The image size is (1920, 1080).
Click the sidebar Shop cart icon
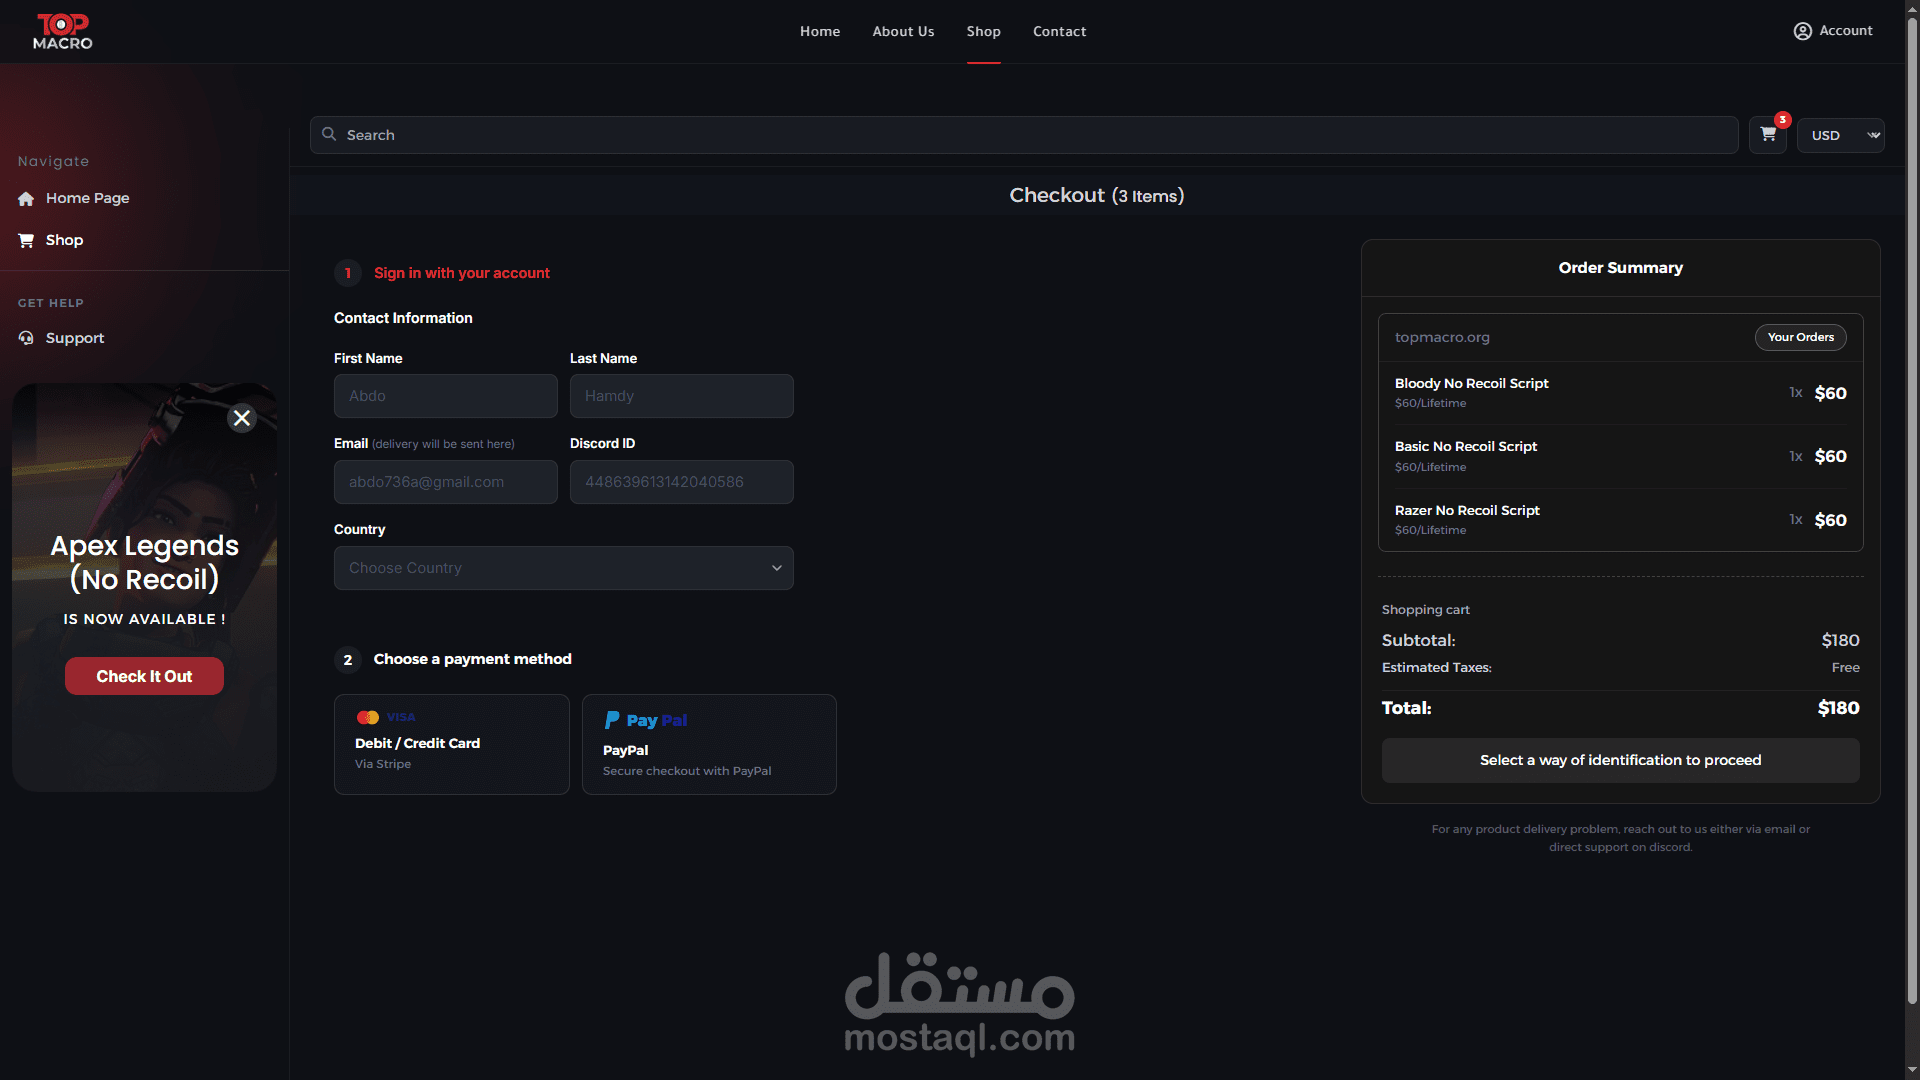point(26,240)
